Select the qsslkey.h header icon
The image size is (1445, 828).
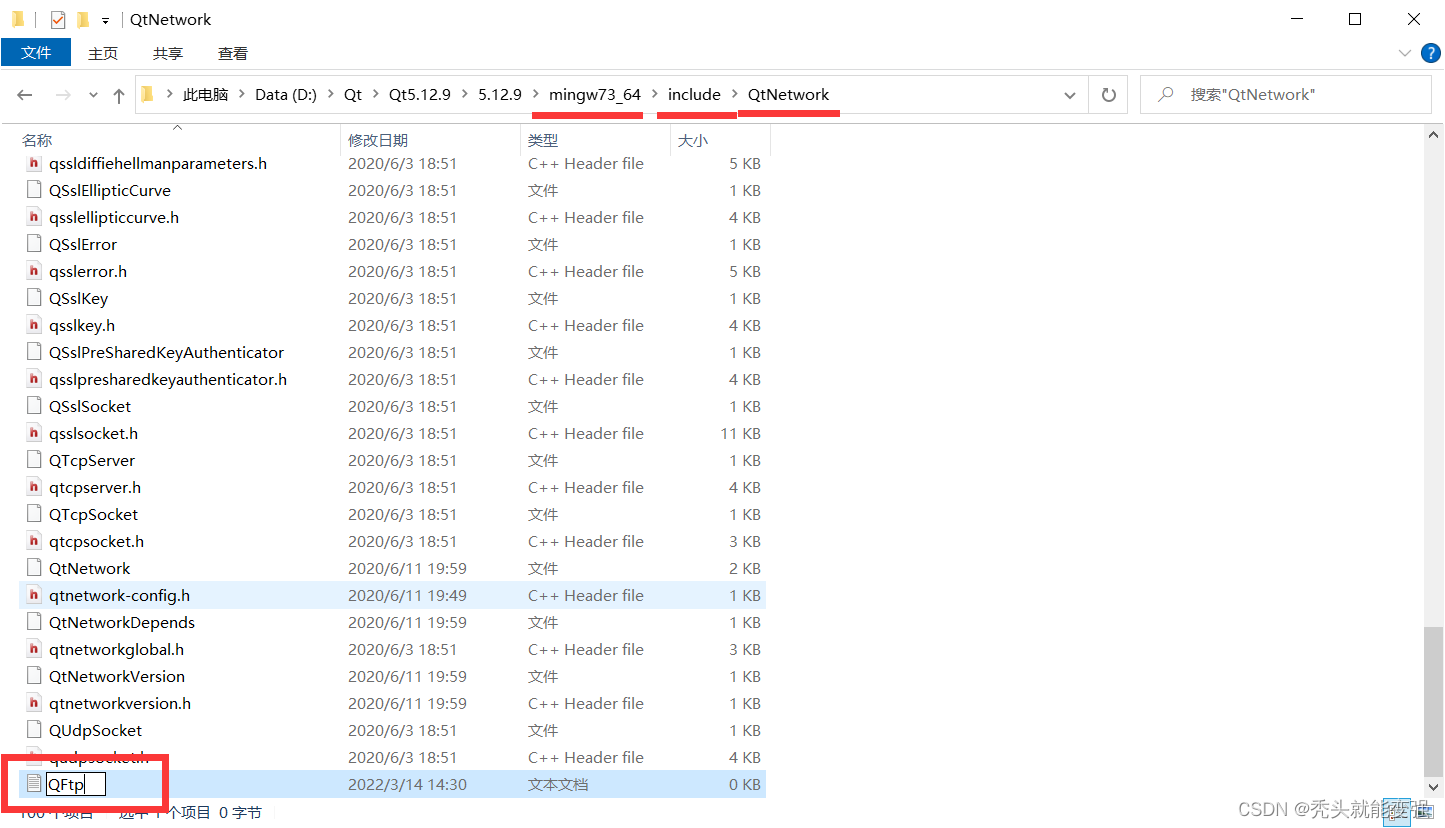35,326
